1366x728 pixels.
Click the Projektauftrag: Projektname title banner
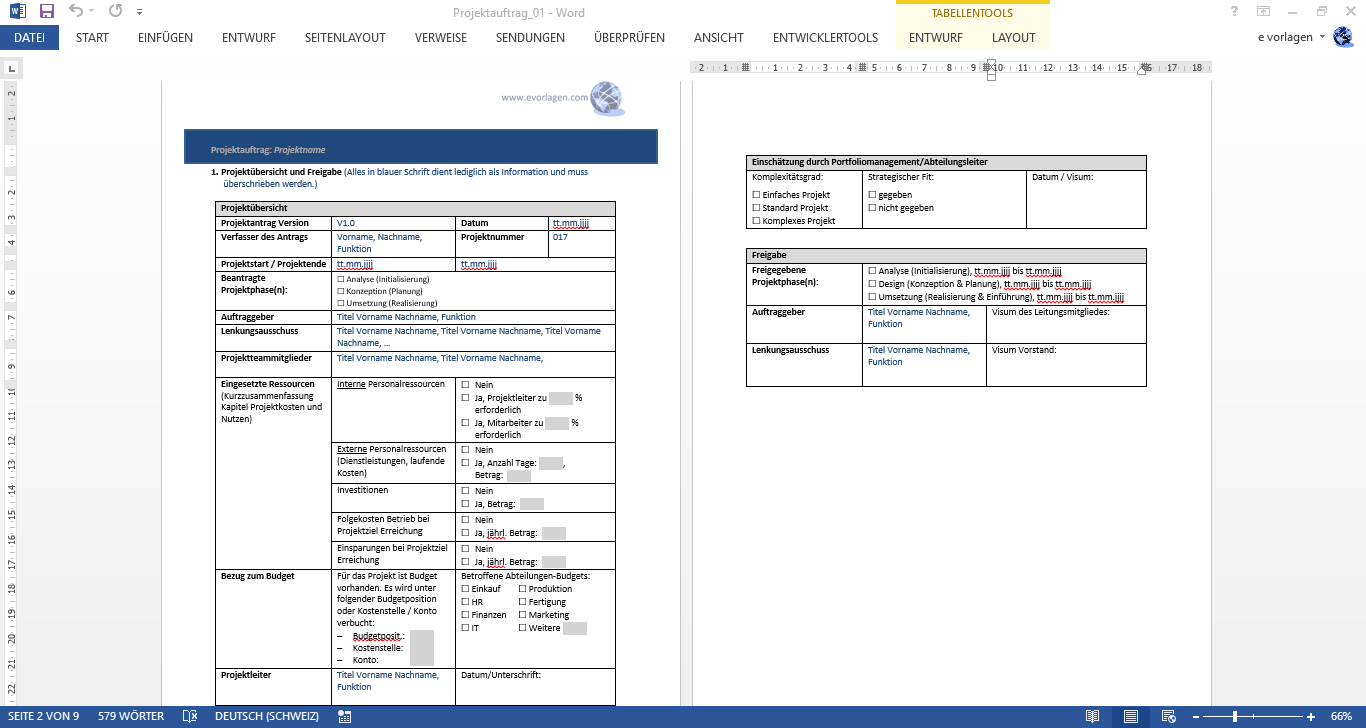[421, 147]
